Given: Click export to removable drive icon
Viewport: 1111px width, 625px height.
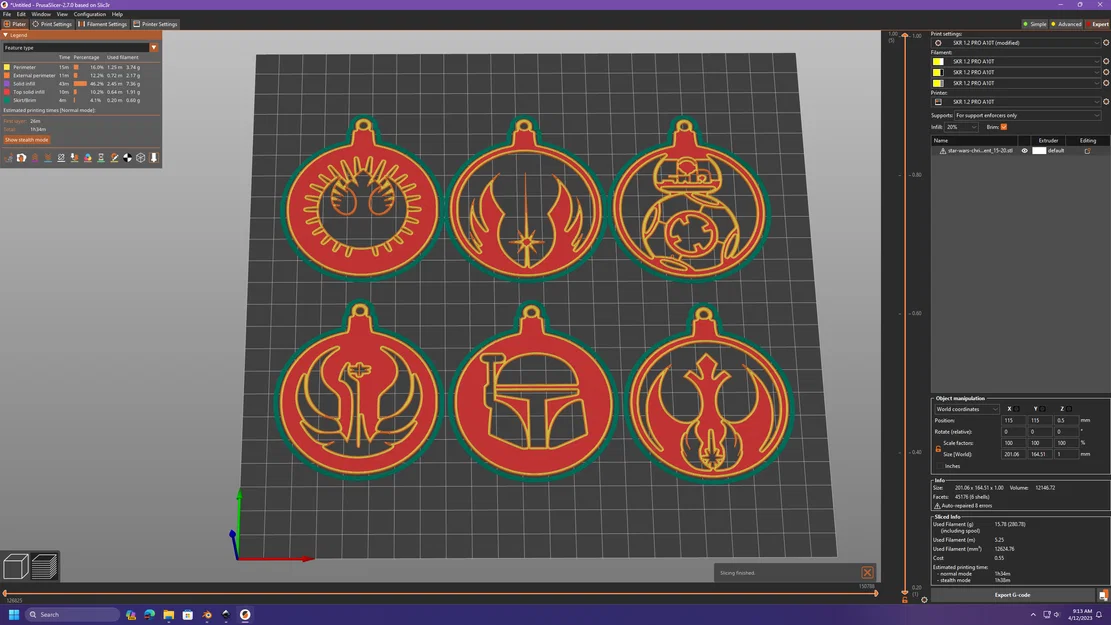Looking at the screenshot, I should pyautogui.click(x=1103, y=595).
